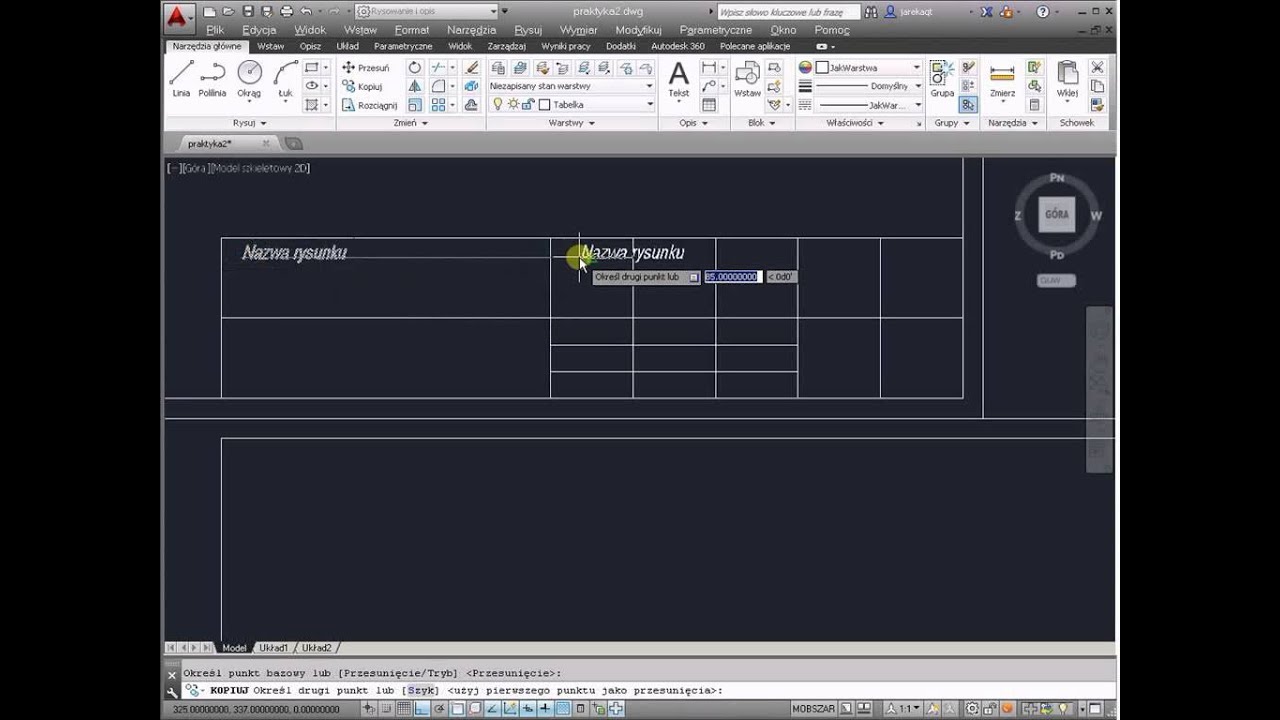Click the Rozciągnij (stretch) command
The height and width of the screenshot is (720, 1280).
(369, 105)
